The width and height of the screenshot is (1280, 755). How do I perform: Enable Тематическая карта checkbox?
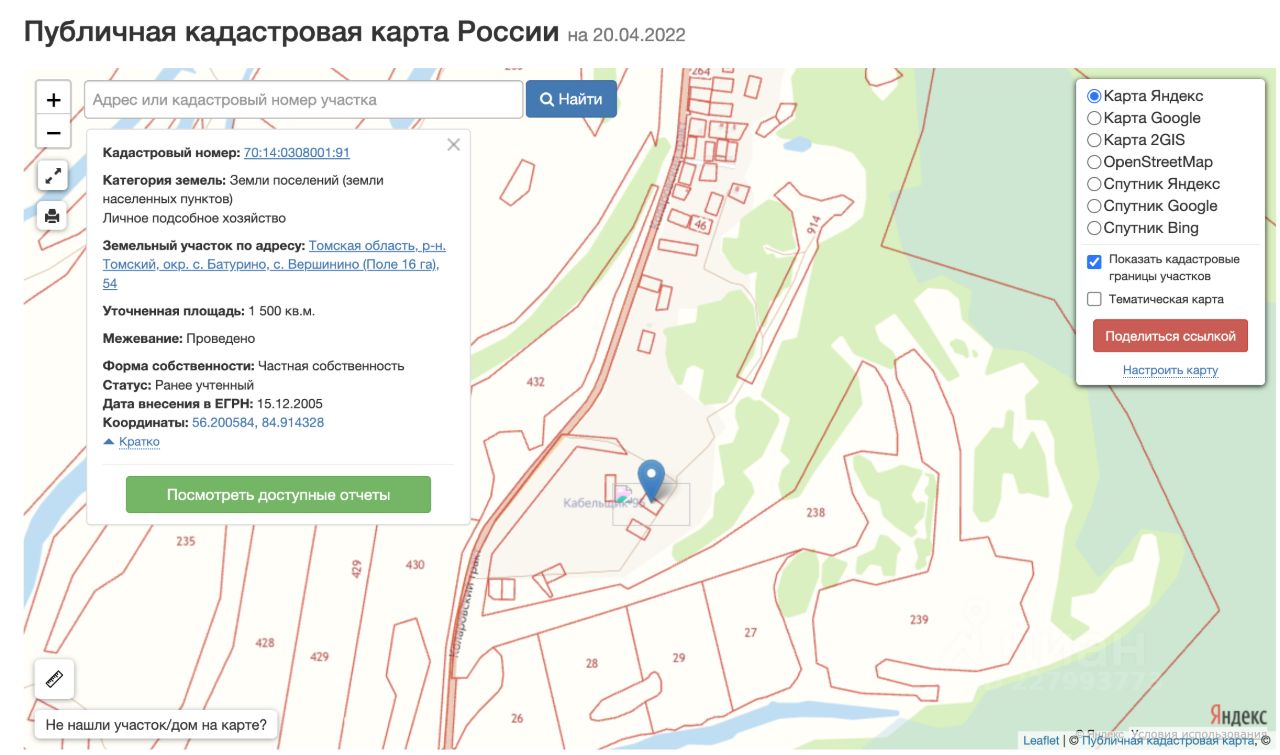pyautogui.click(x=1094, y=299)
